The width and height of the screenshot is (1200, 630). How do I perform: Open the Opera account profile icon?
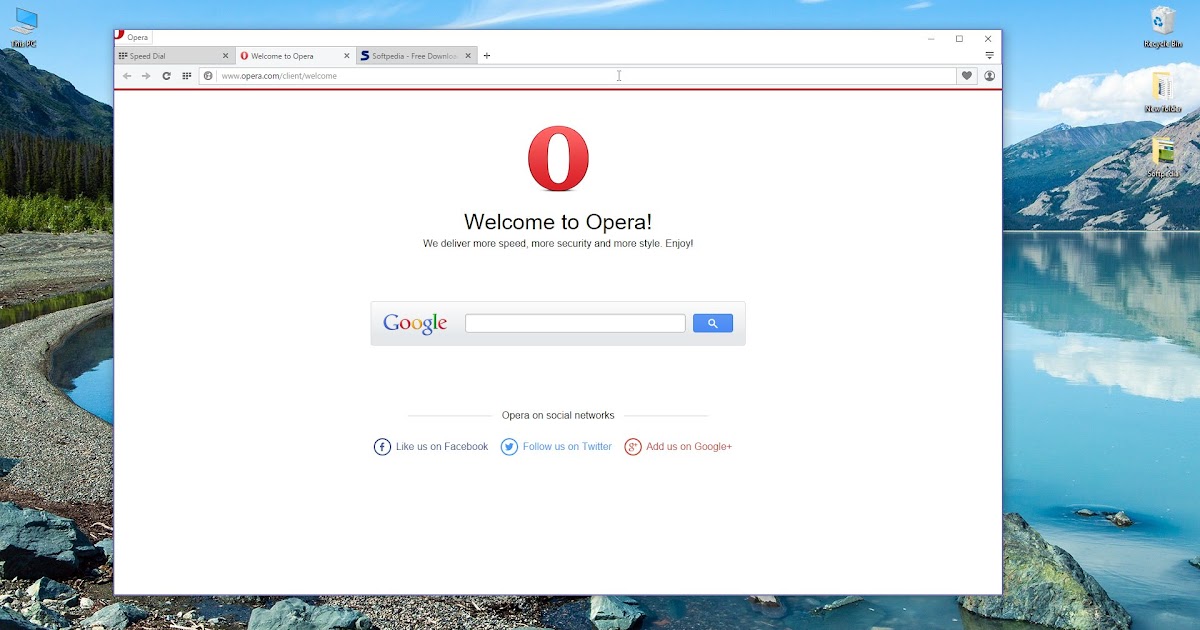click(x=989, y=76)
